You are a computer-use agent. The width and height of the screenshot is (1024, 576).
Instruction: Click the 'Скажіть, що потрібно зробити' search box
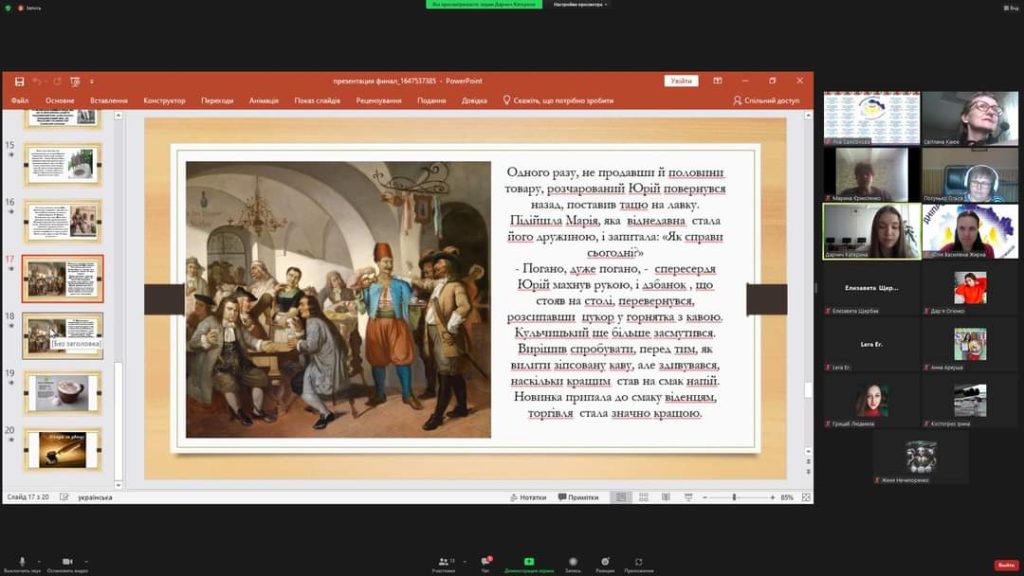558,101
